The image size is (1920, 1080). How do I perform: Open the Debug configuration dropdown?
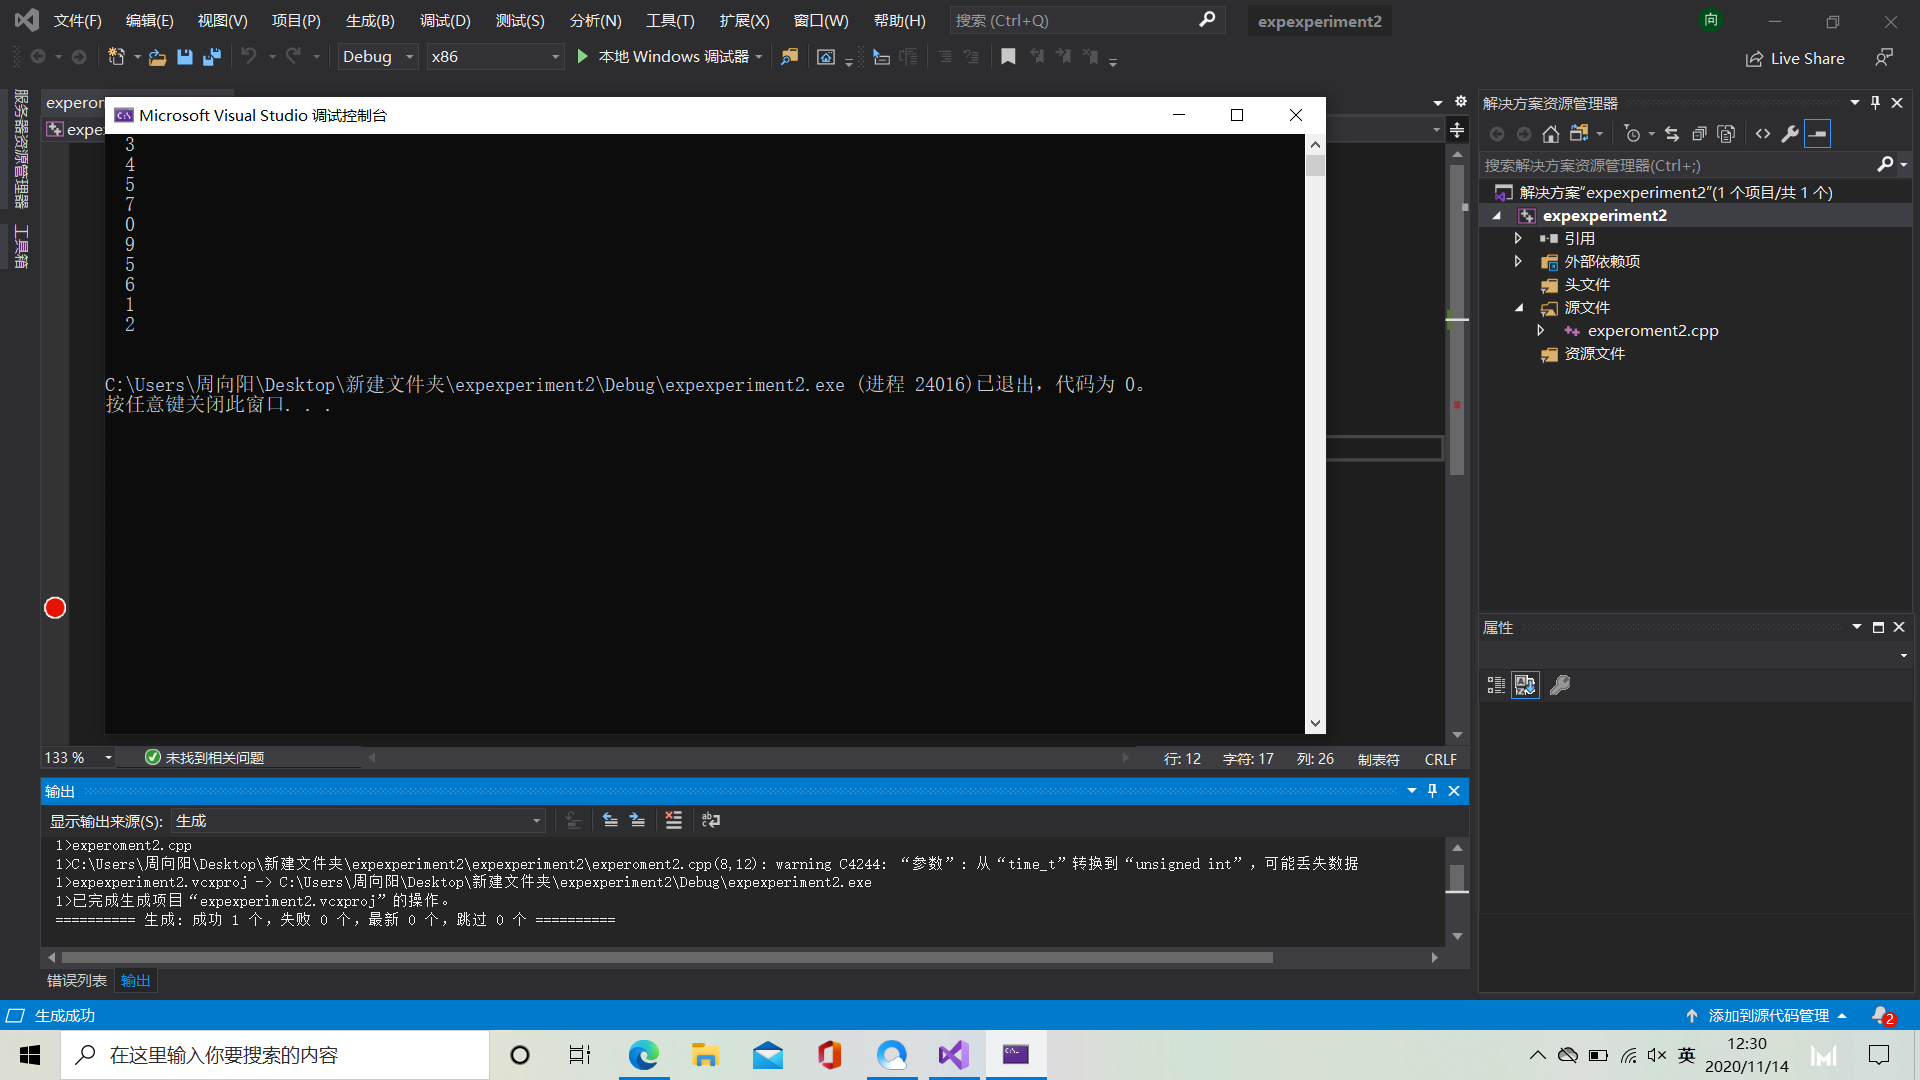(377, 57)
